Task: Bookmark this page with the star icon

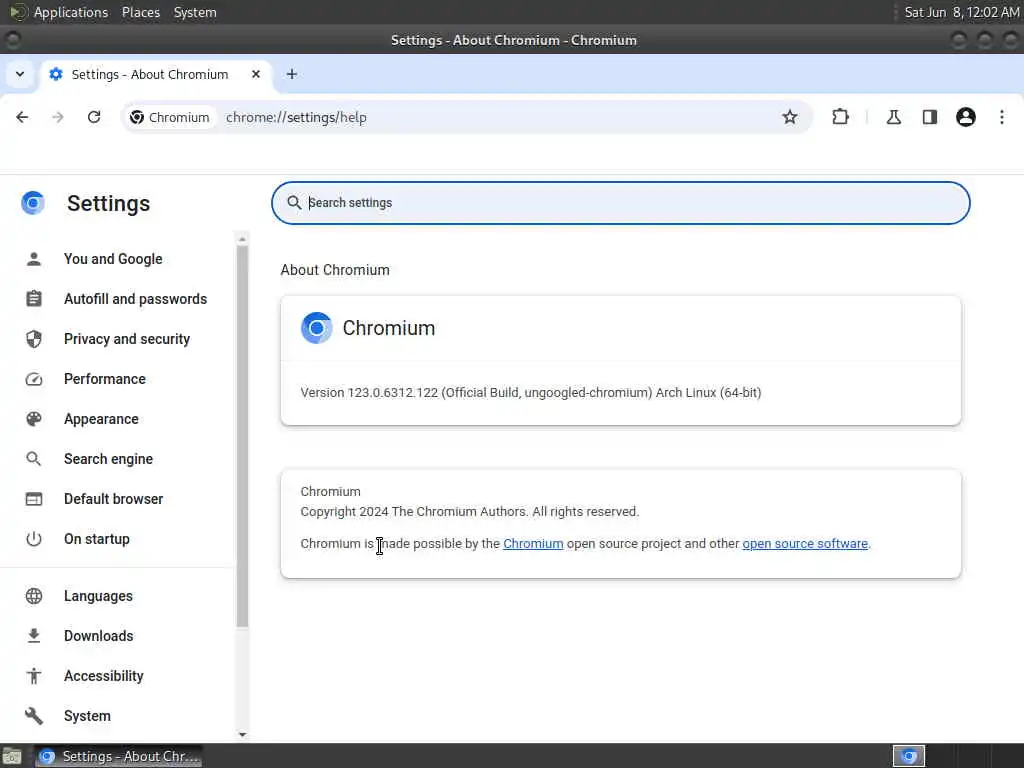Action: coord(790,117)
